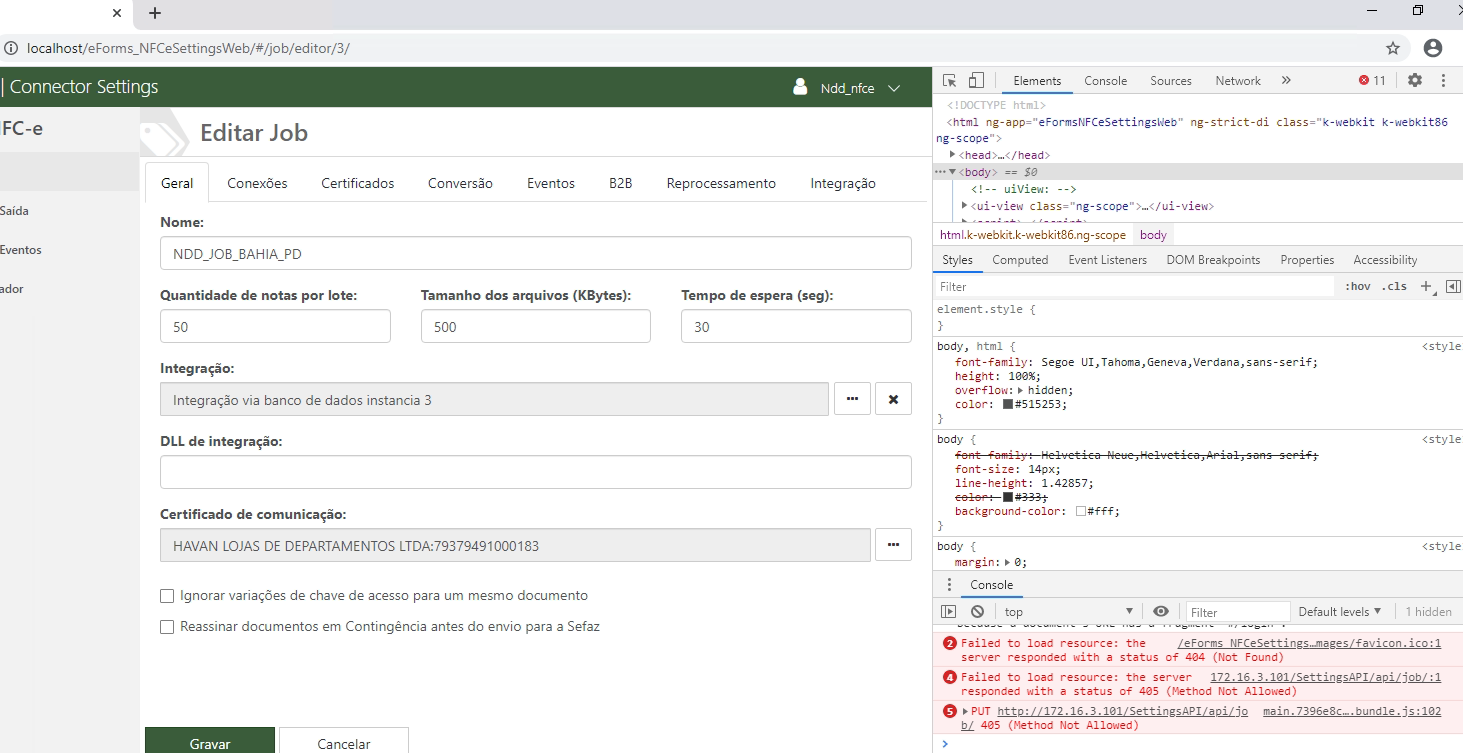Clear console with the ban icon

click(977, 612)
